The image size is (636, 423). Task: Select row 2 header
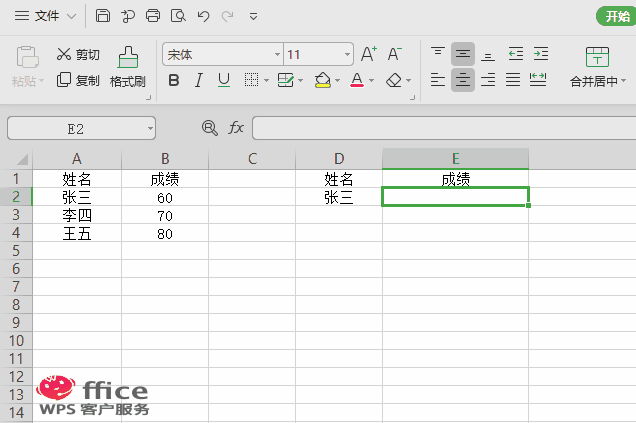pos(16,197)
